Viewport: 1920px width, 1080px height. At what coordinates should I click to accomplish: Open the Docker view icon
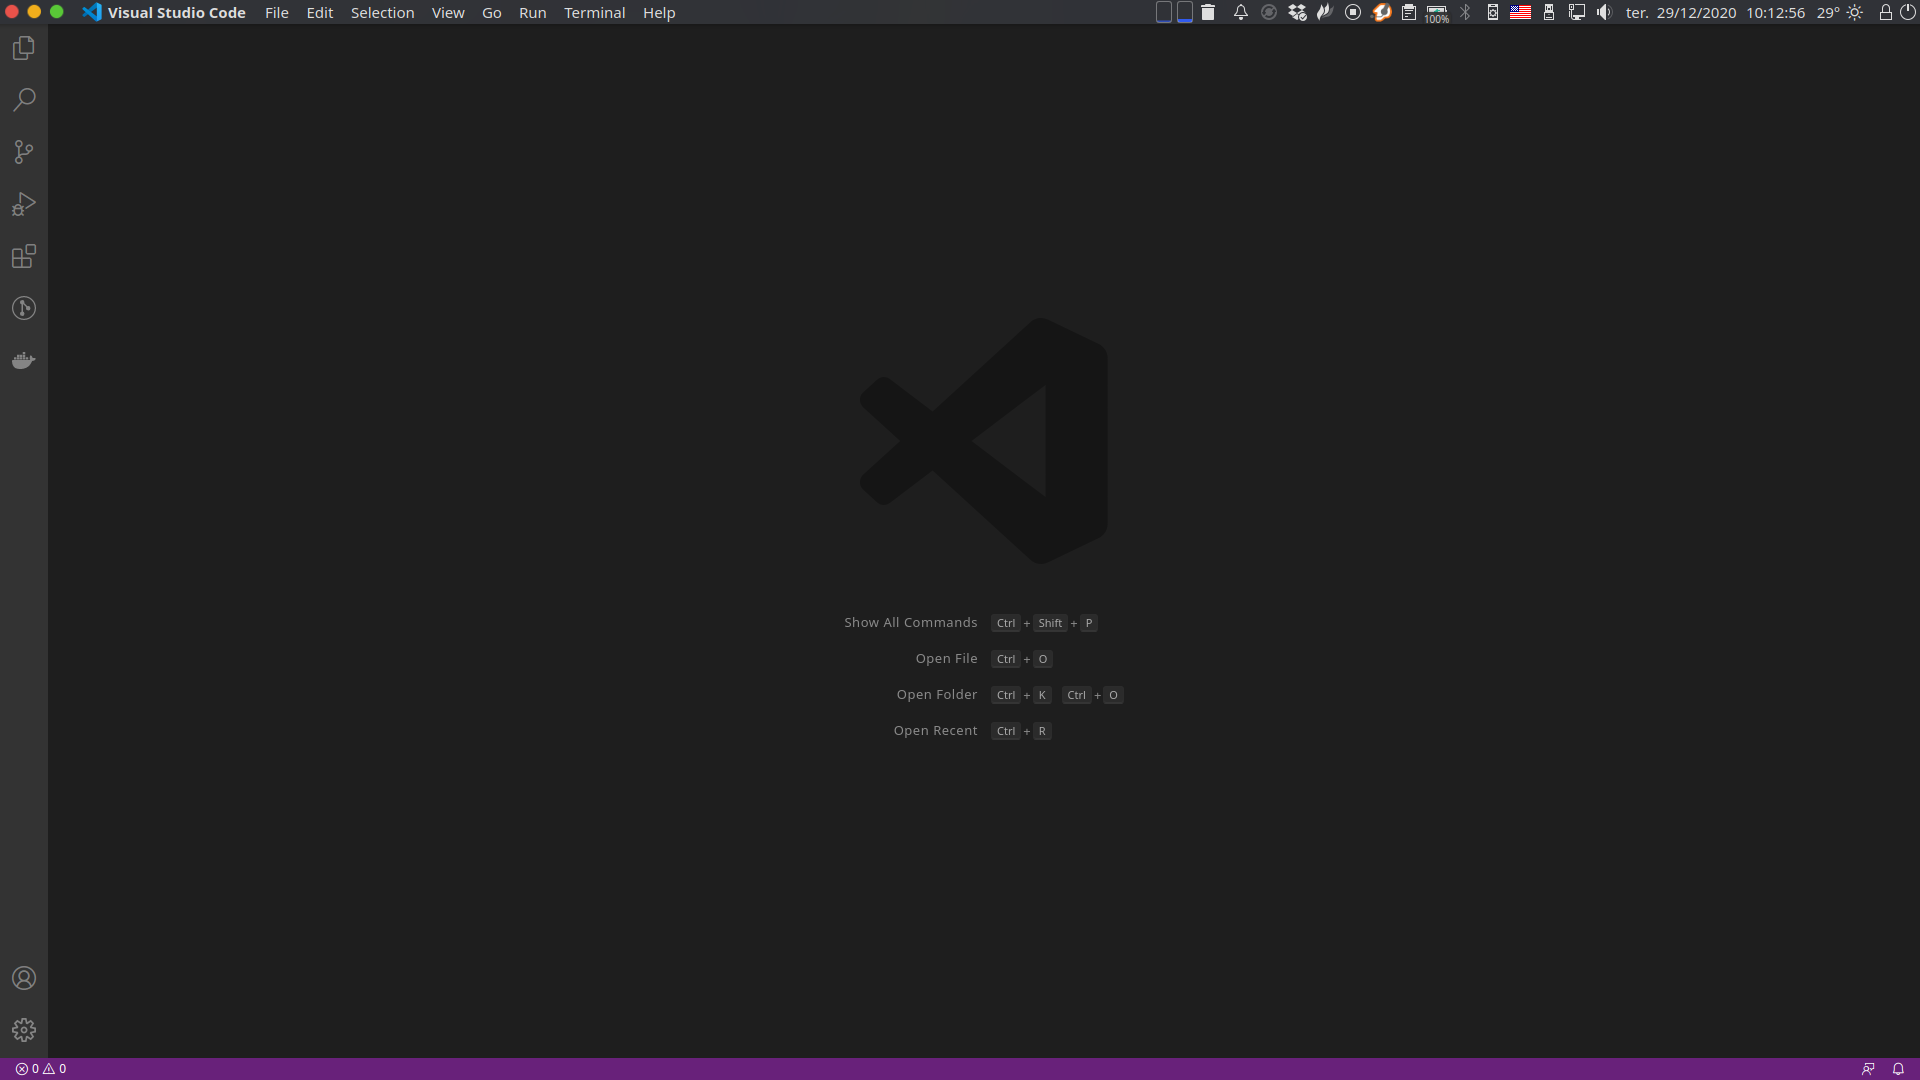pyautogui.click(x=24, y=360)
